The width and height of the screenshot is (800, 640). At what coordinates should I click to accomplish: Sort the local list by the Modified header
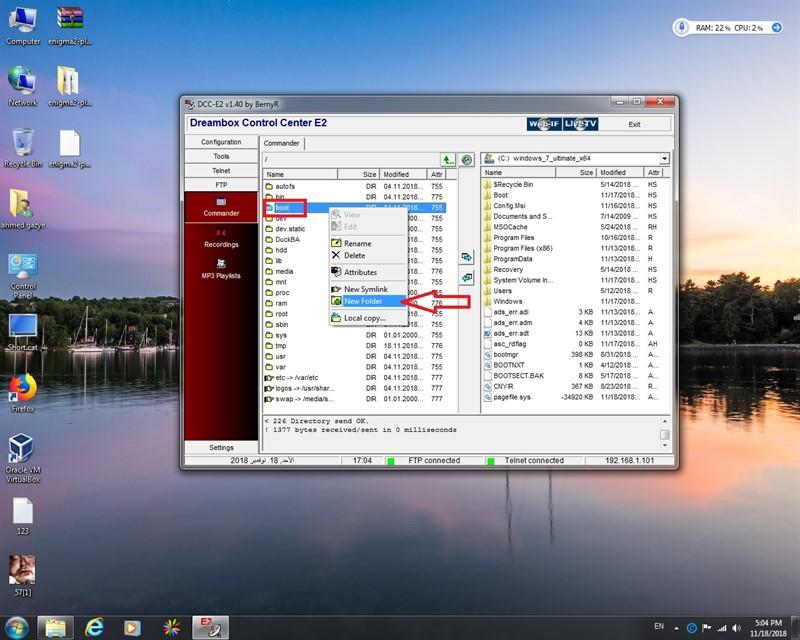(x=620, y=173)
